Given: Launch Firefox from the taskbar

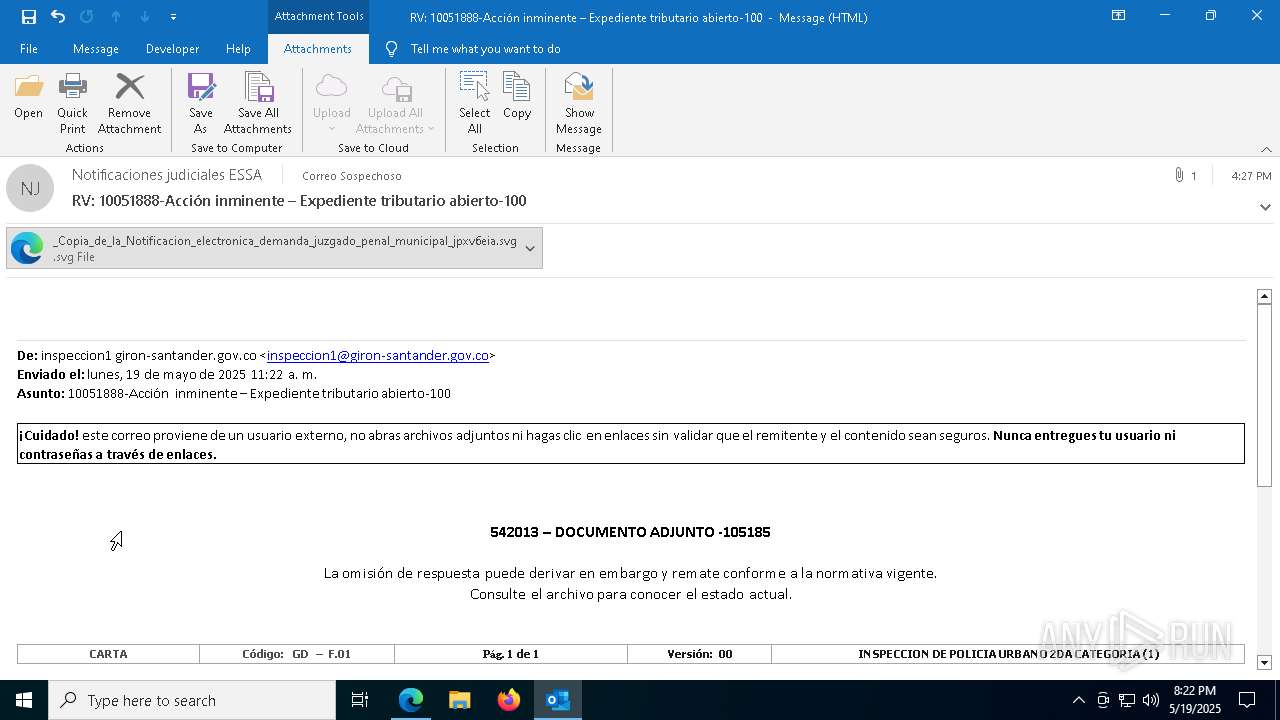Looking at the screenshot, I should tap(509, 700).
